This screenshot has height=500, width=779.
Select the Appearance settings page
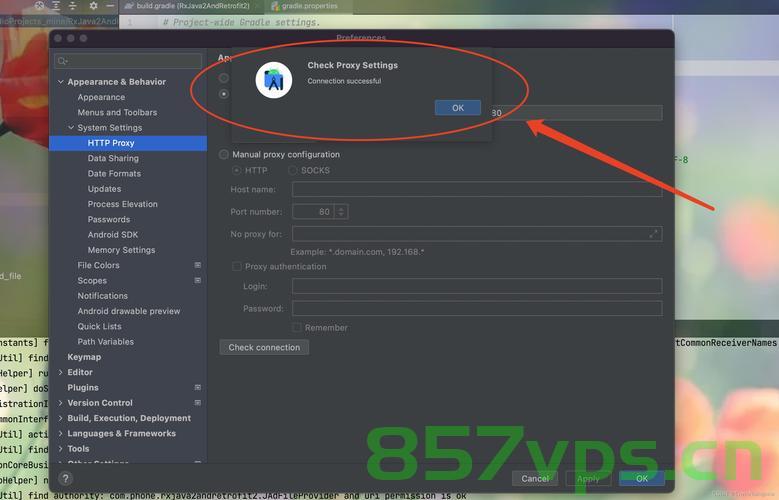point(101,97)
